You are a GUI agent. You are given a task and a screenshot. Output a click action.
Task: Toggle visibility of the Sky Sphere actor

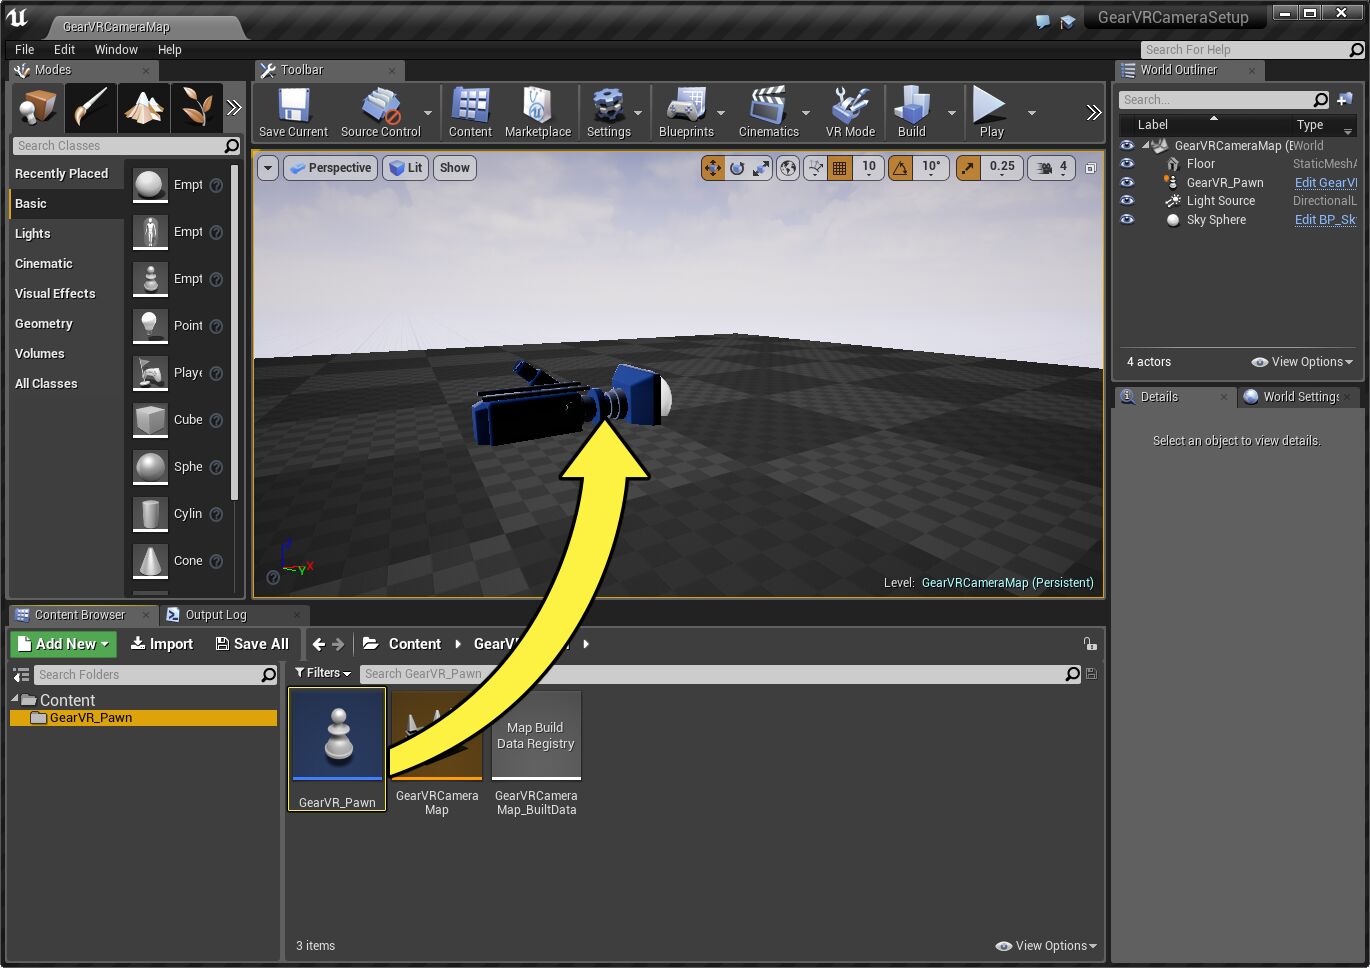(x=1127, y=220)
